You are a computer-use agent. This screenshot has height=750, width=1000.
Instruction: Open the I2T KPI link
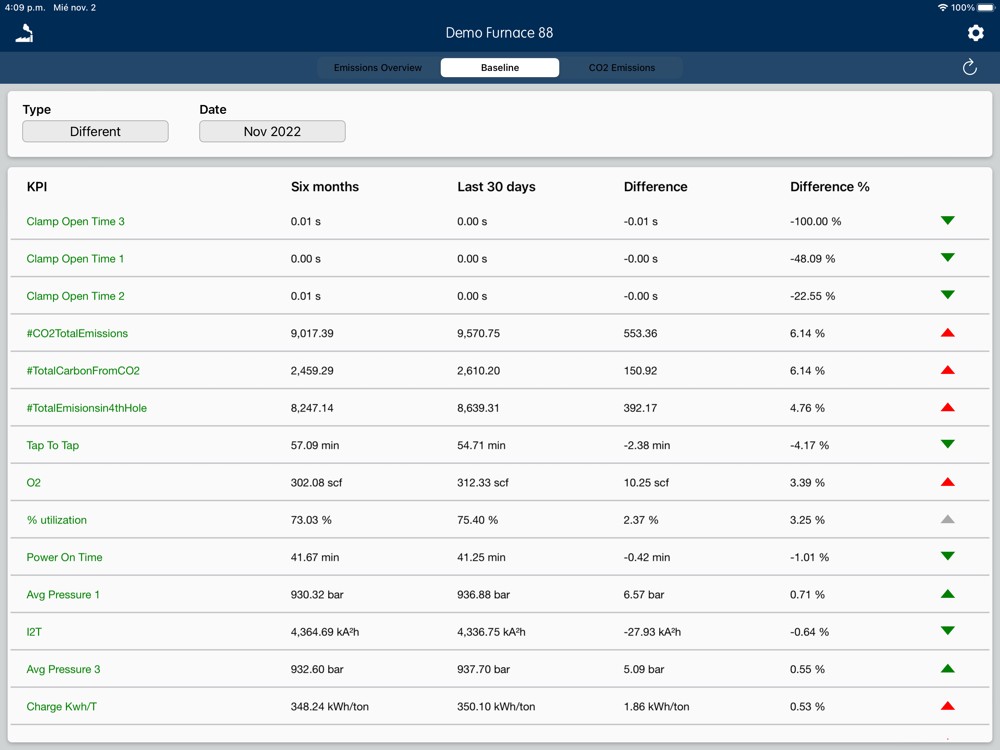tap(34, 632)
